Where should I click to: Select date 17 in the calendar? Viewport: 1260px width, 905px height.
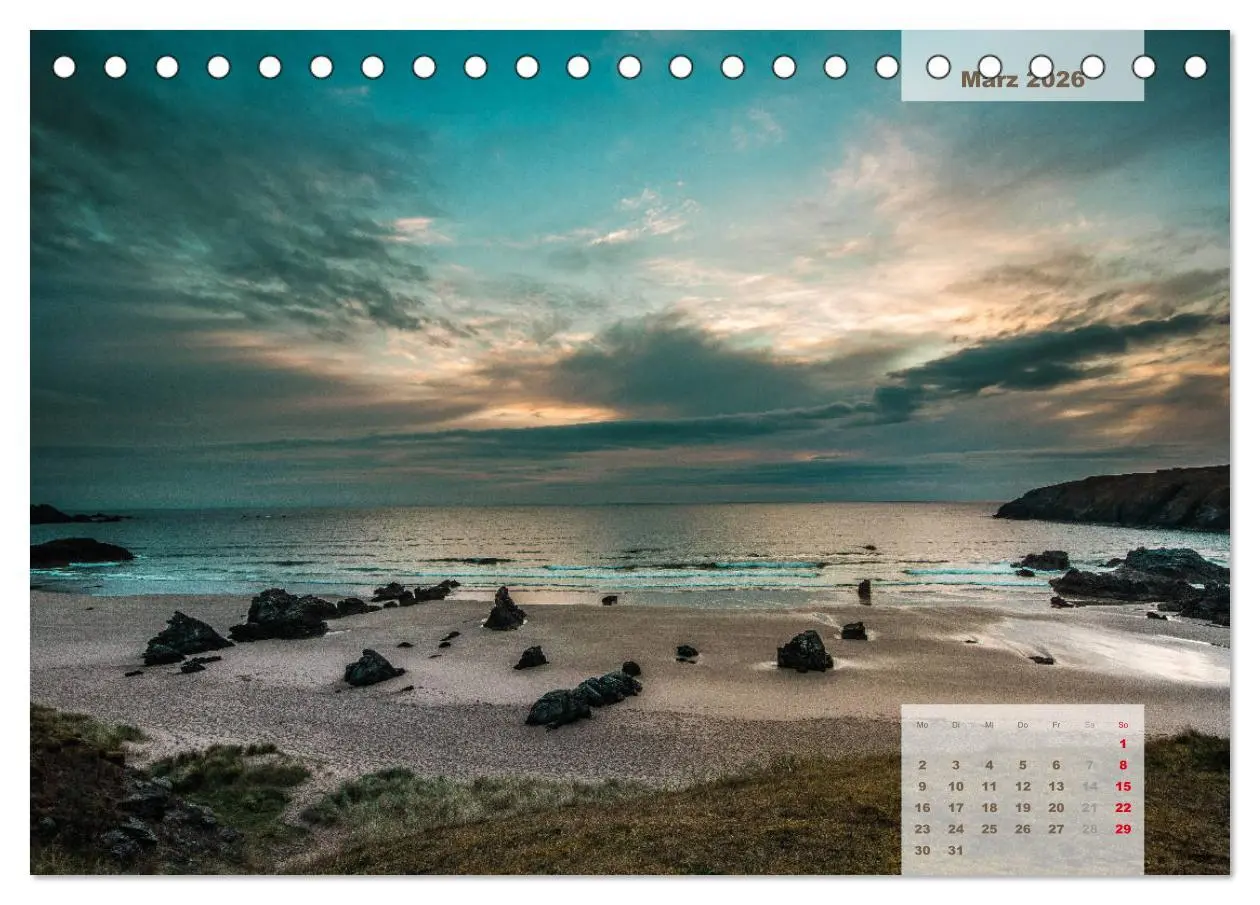(x=956, y=808)
